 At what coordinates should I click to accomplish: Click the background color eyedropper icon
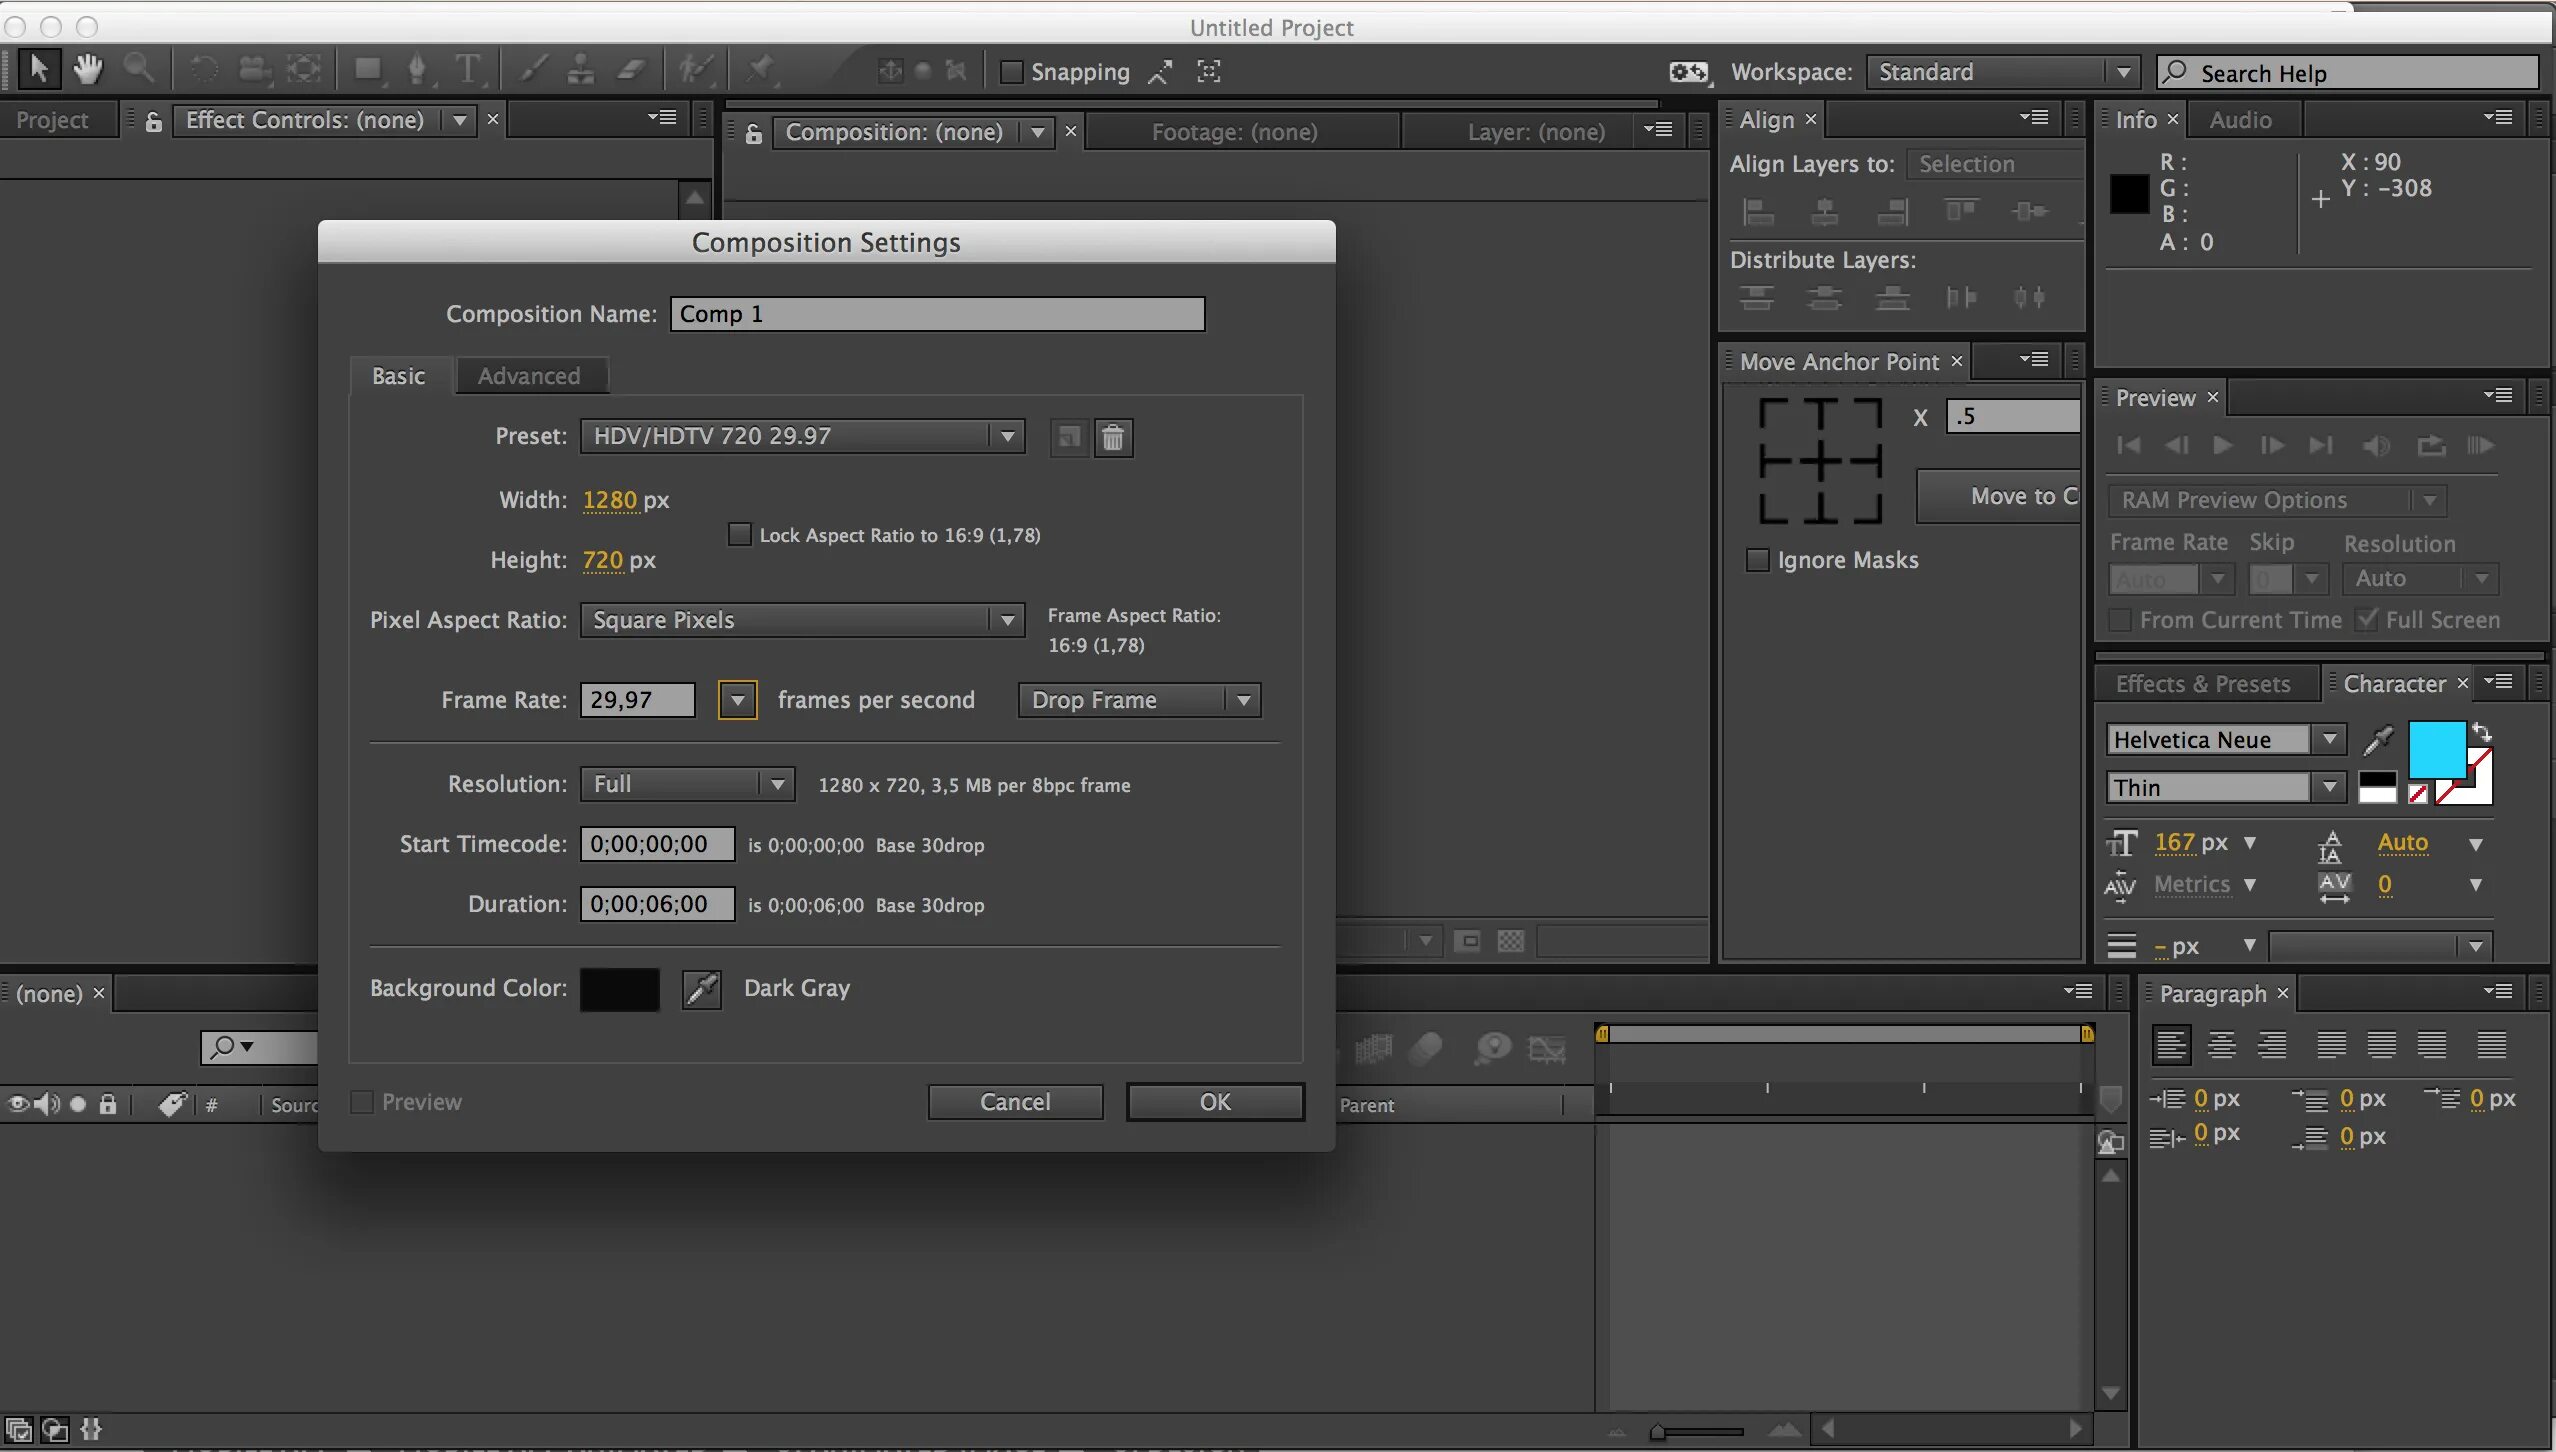coord(701,989)
